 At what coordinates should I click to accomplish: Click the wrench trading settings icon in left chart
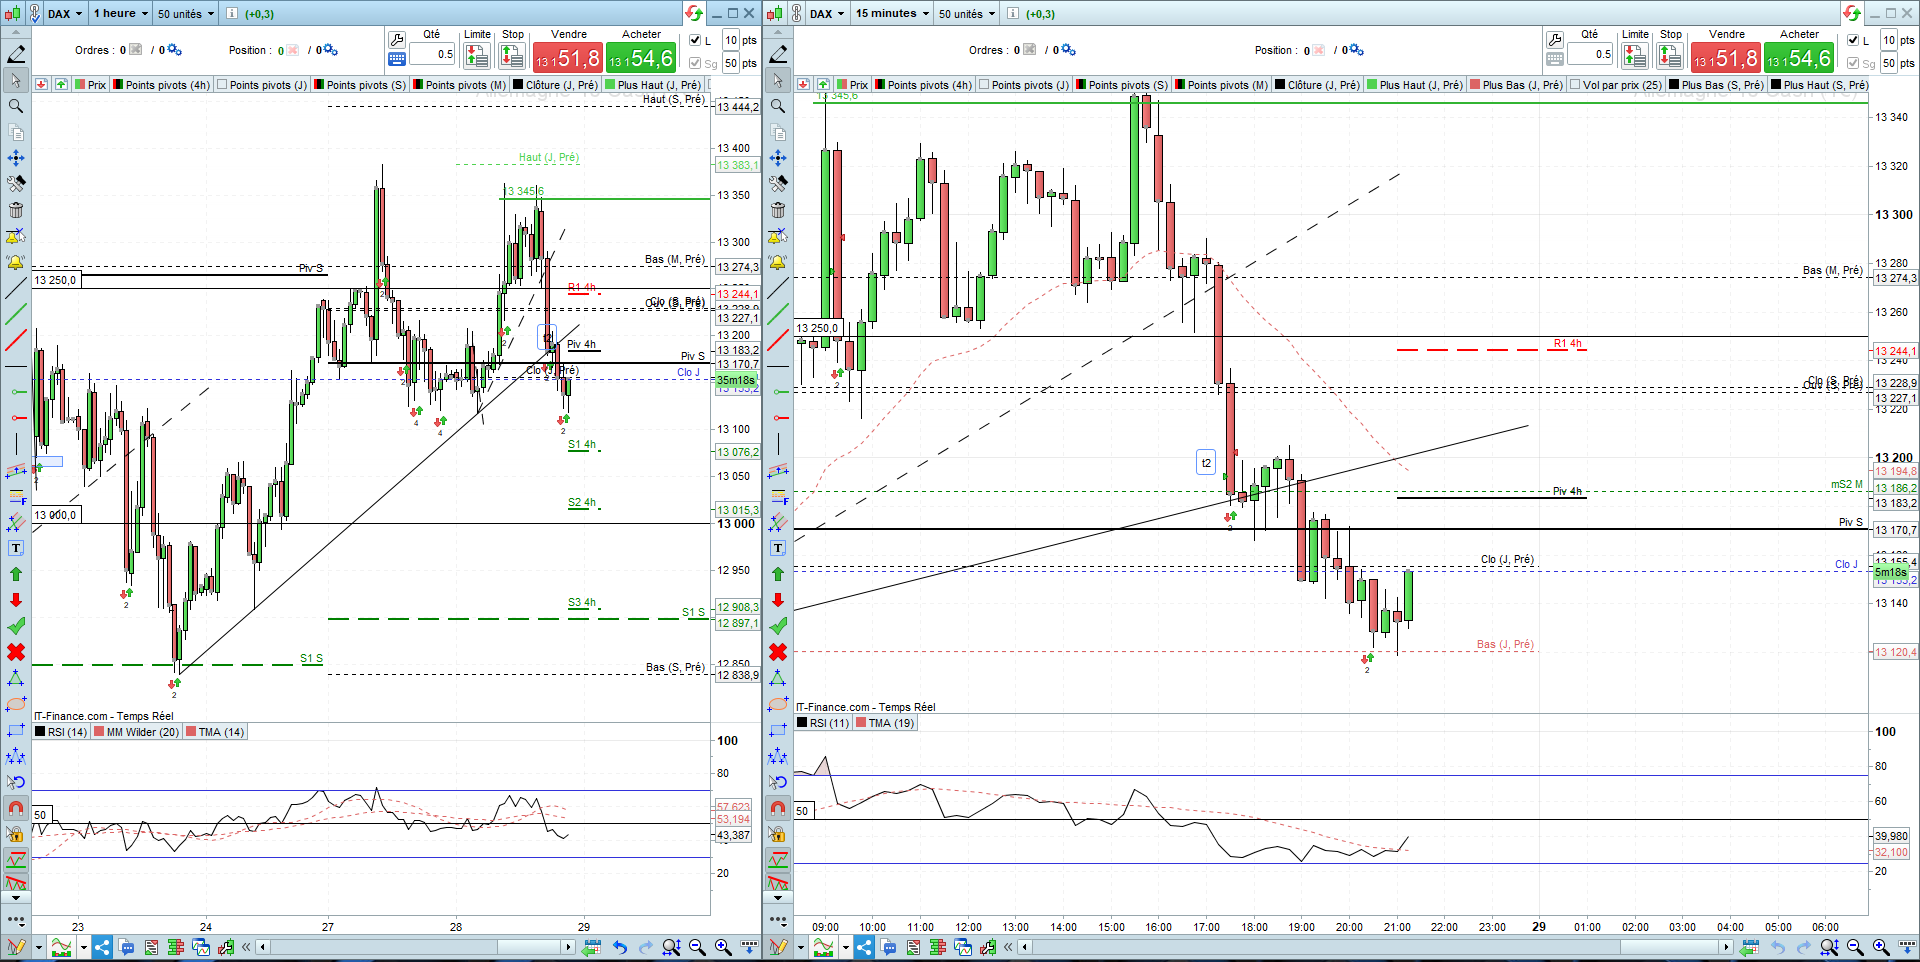coord(397,40)
